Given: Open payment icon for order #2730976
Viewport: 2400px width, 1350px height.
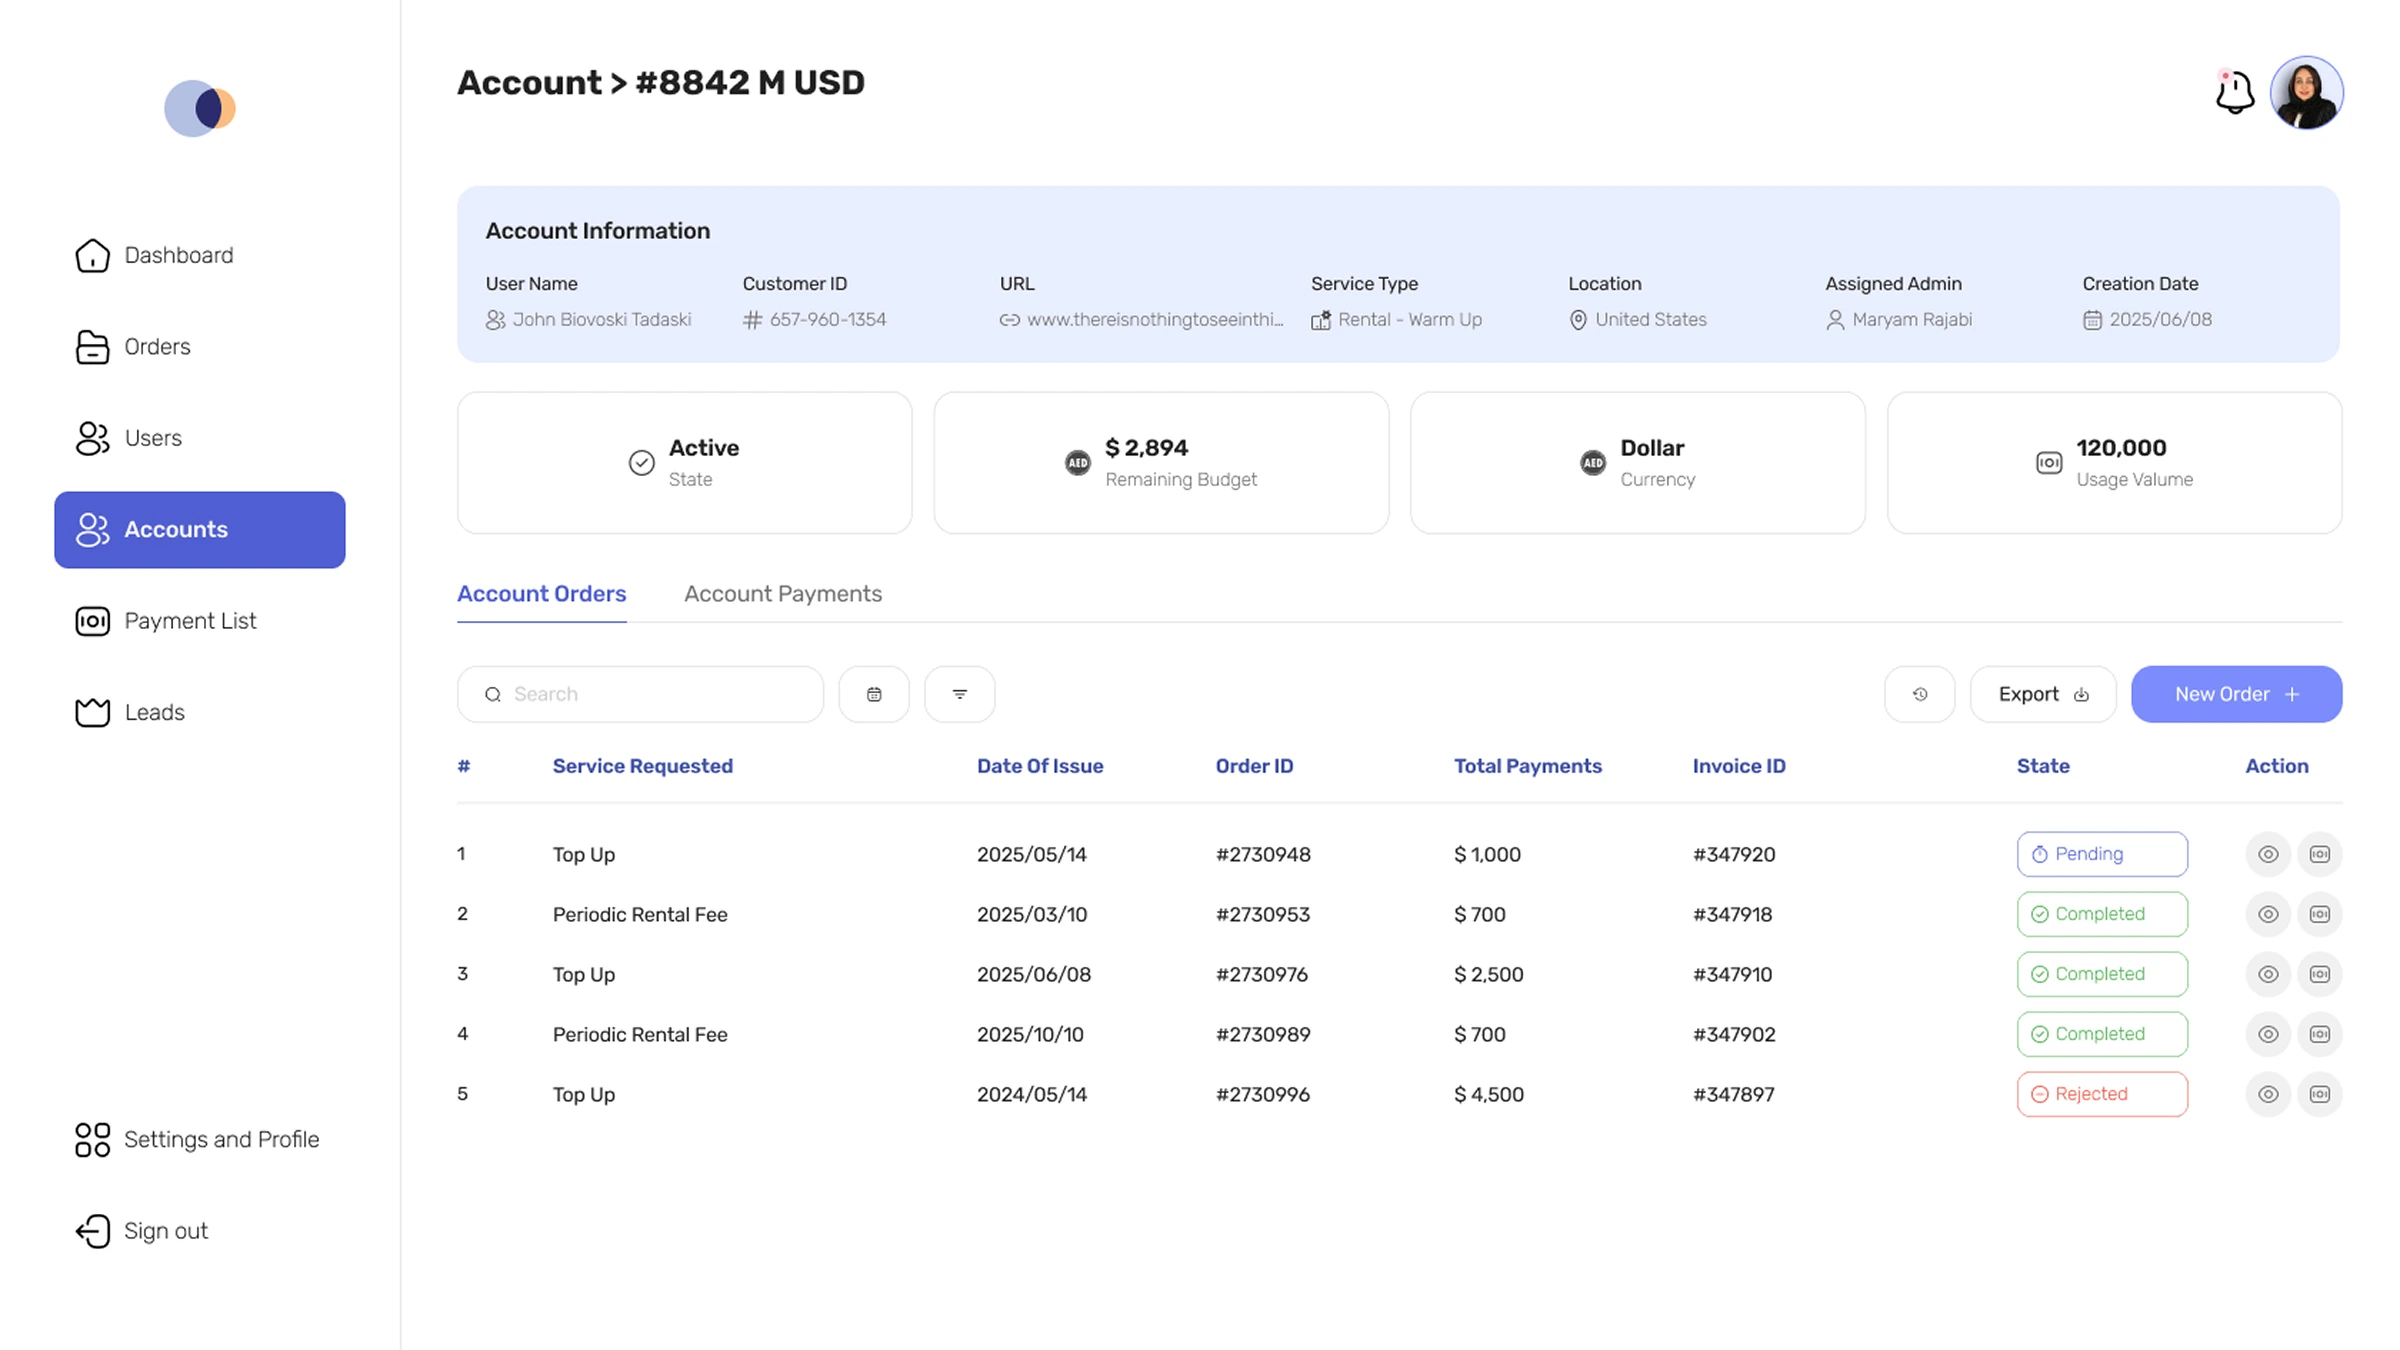Looking at the screenshot, I should [x=2320, y=974].
